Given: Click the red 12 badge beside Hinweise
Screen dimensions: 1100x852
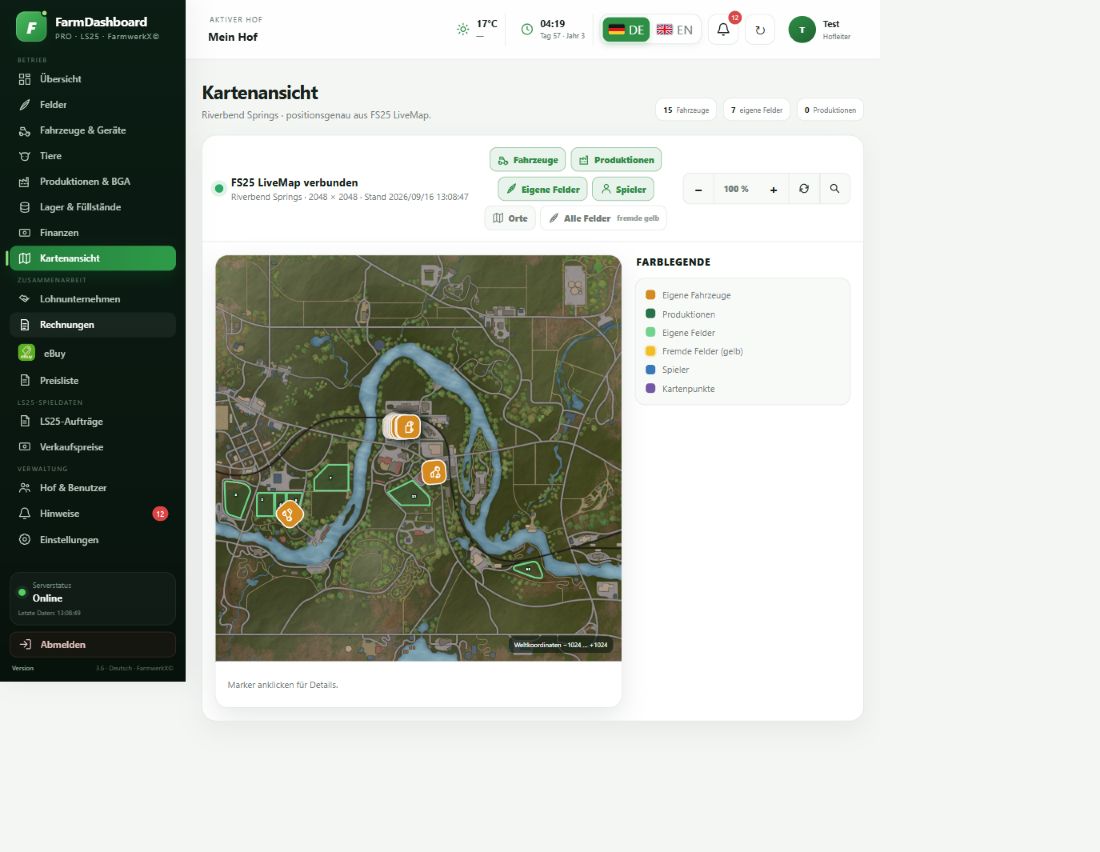Looking at the screenshot, I should [160, 514].
